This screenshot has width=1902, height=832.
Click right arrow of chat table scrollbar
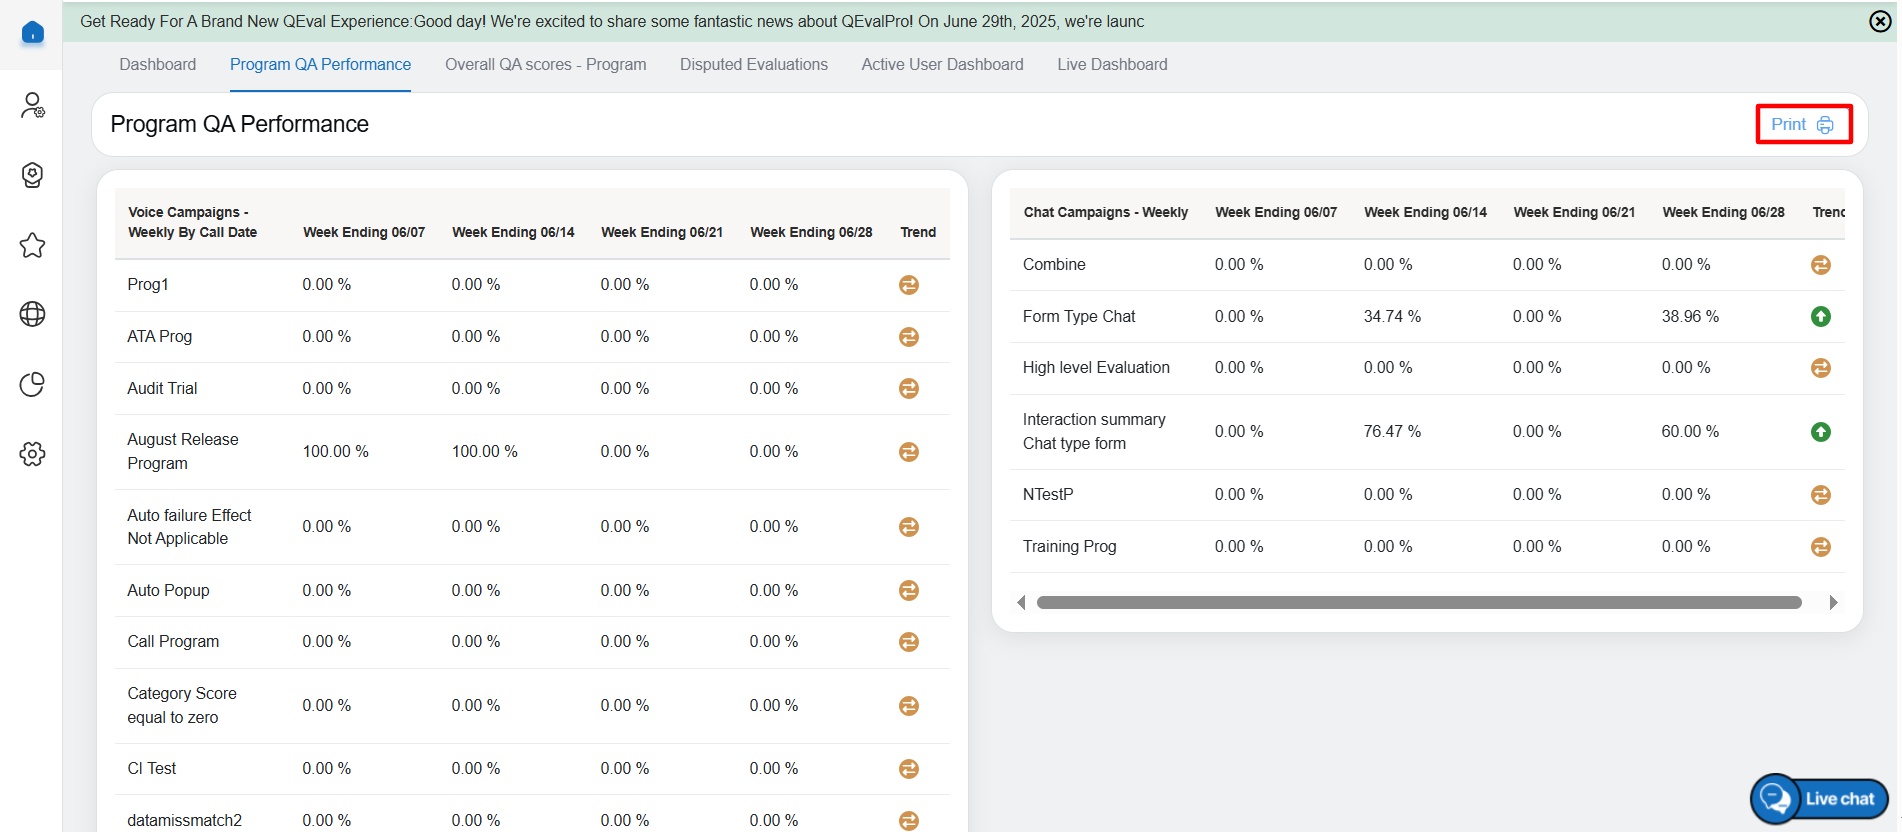(x=1833, y=602)
